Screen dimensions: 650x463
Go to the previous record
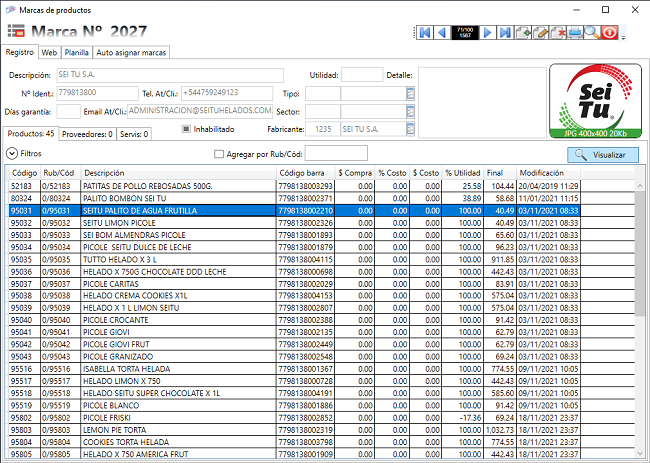click(x=442, y=32)
